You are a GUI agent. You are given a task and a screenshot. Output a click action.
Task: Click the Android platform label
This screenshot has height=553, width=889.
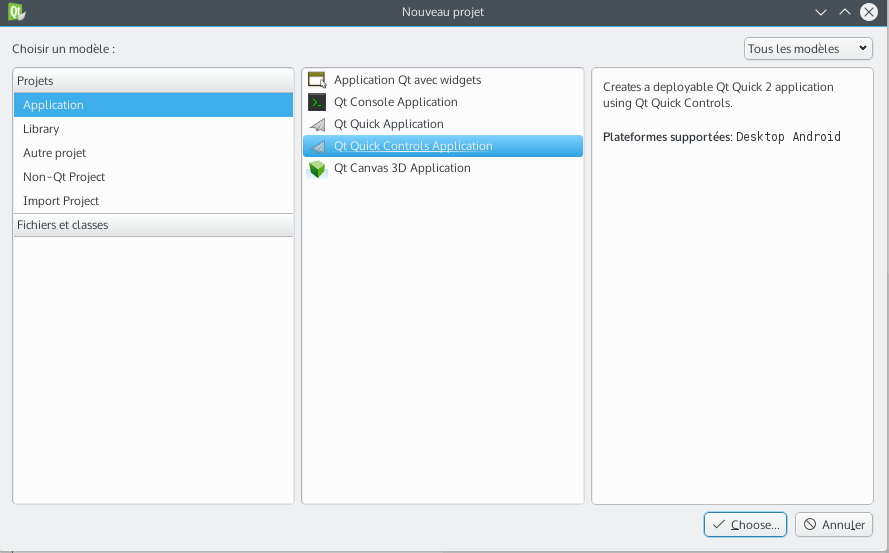click(x=816, y=137)
